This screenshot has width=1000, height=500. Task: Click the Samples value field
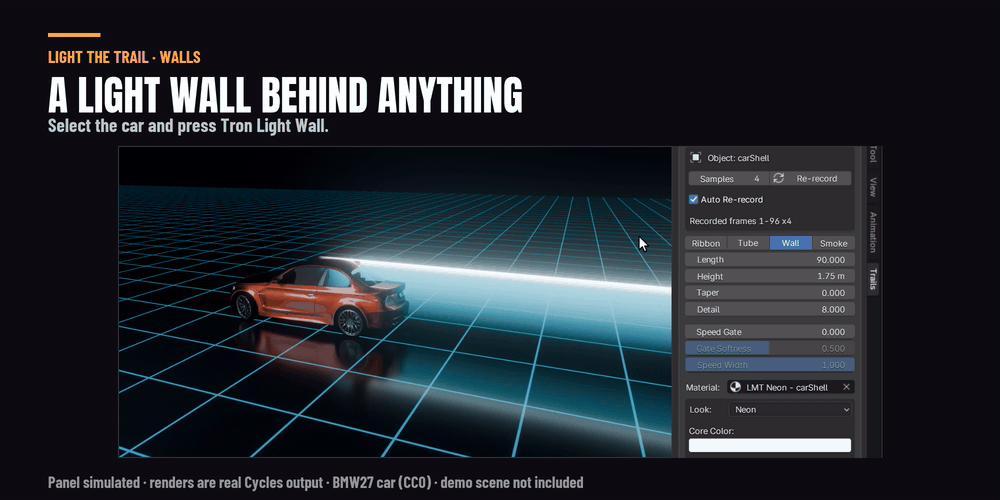tap(729, 179)
